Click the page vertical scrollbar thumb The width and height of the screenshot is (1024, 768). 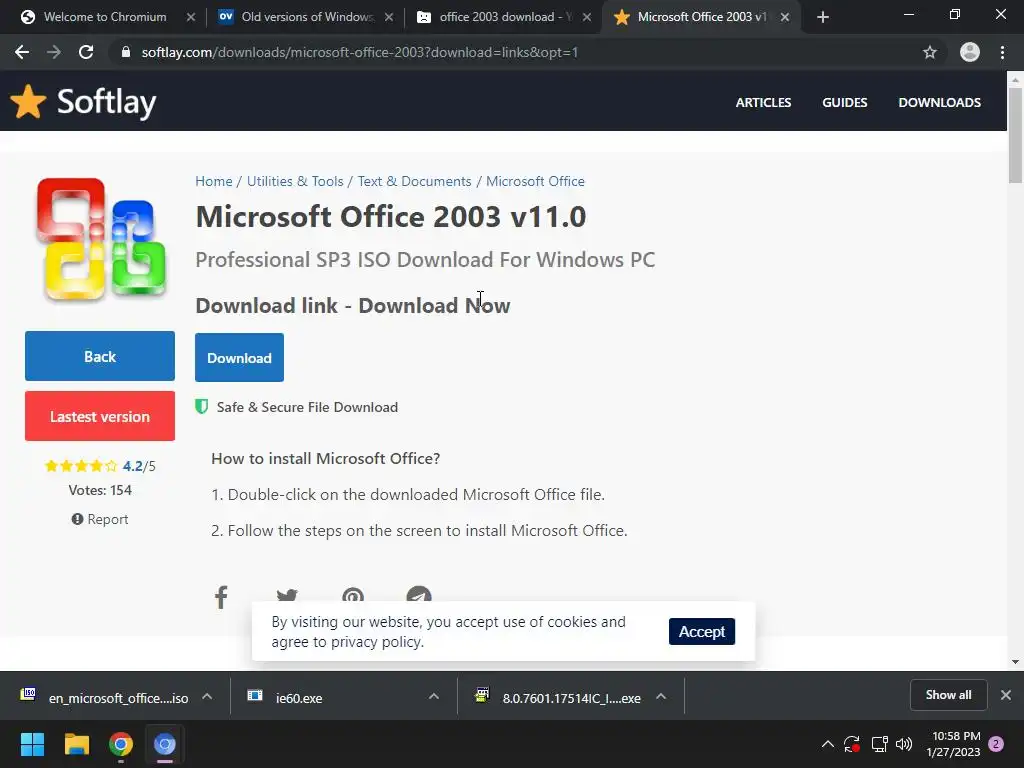coord(1015,135)
